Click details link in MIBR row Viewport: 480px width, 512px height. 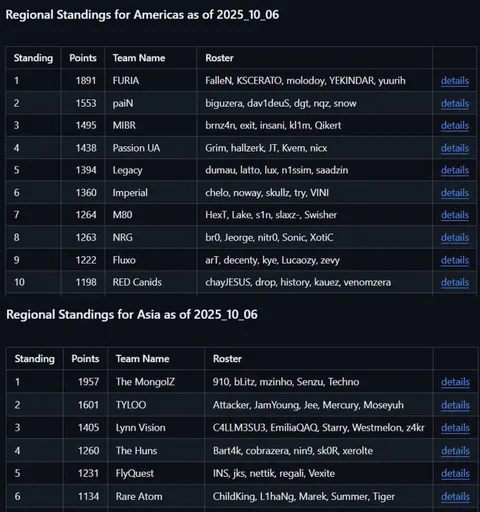pos(455,125)
